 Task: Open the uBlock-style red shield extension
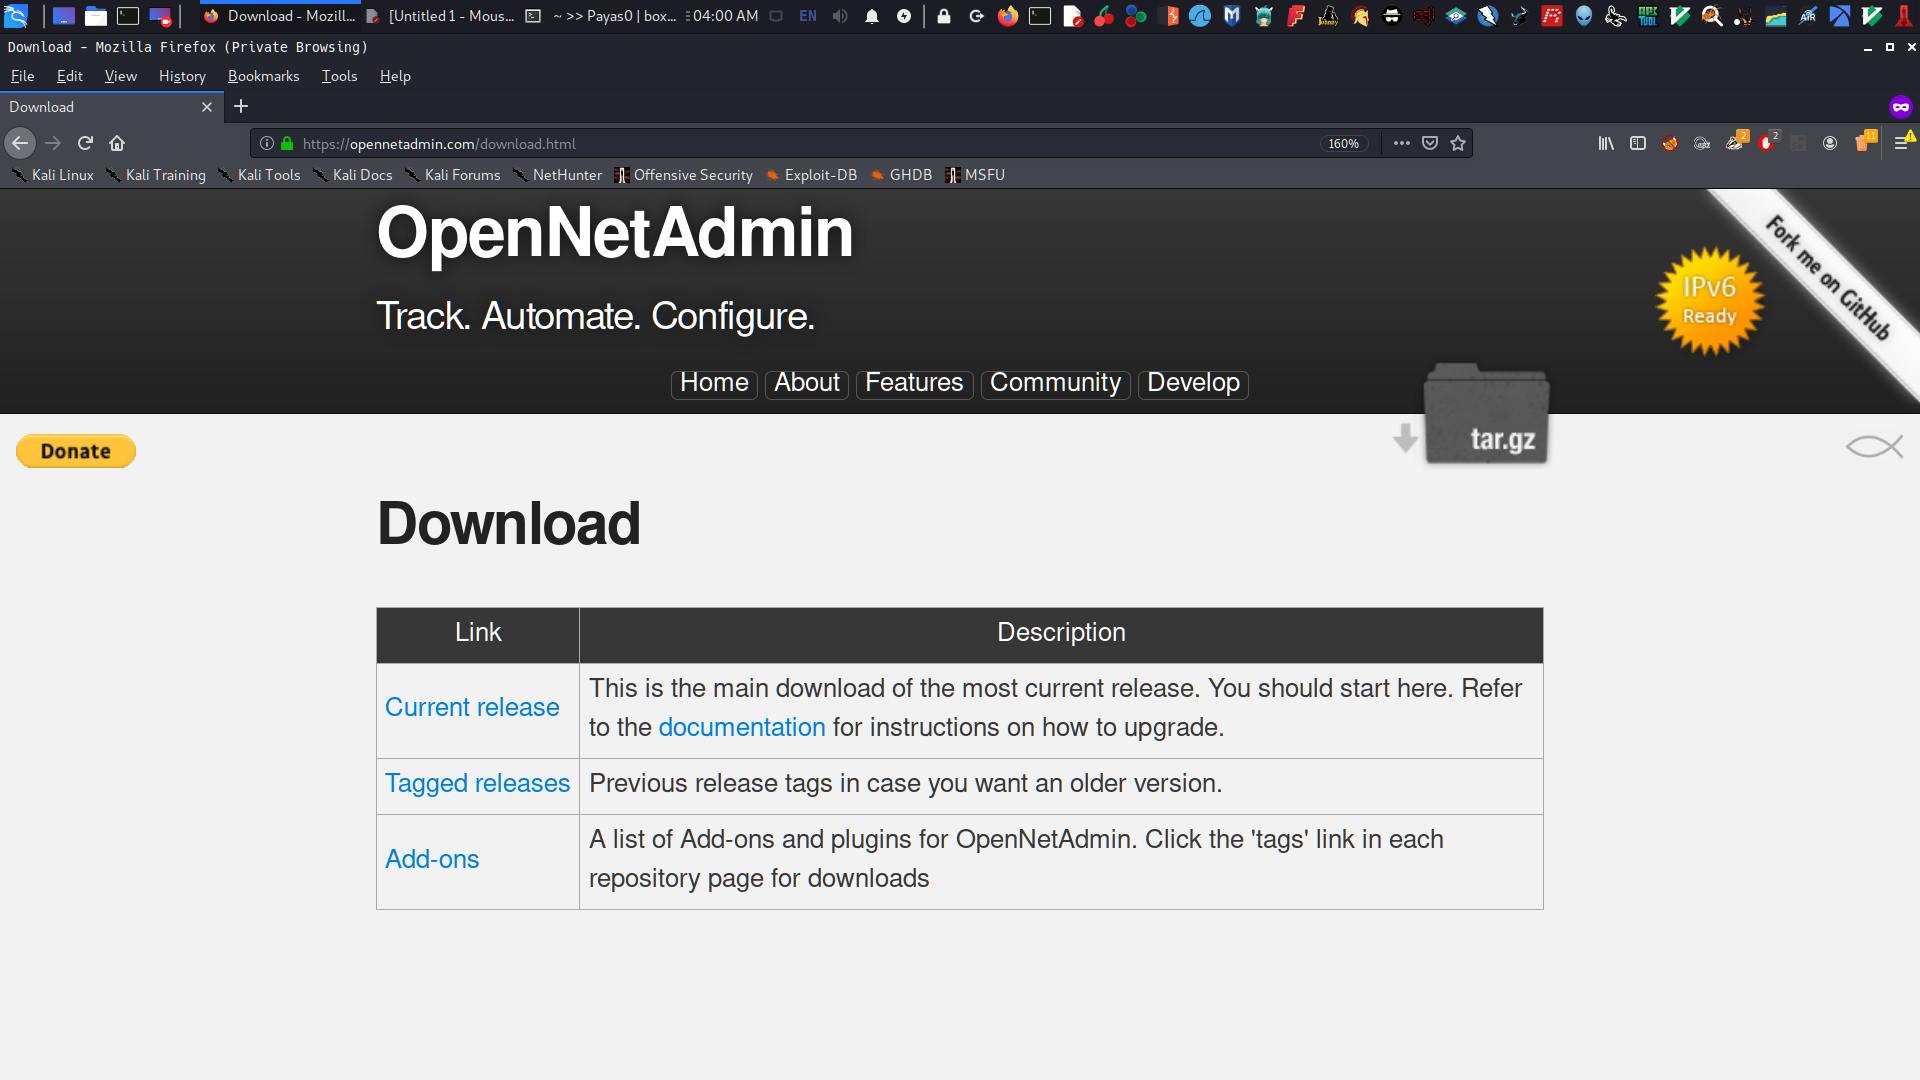[1767, 142]
